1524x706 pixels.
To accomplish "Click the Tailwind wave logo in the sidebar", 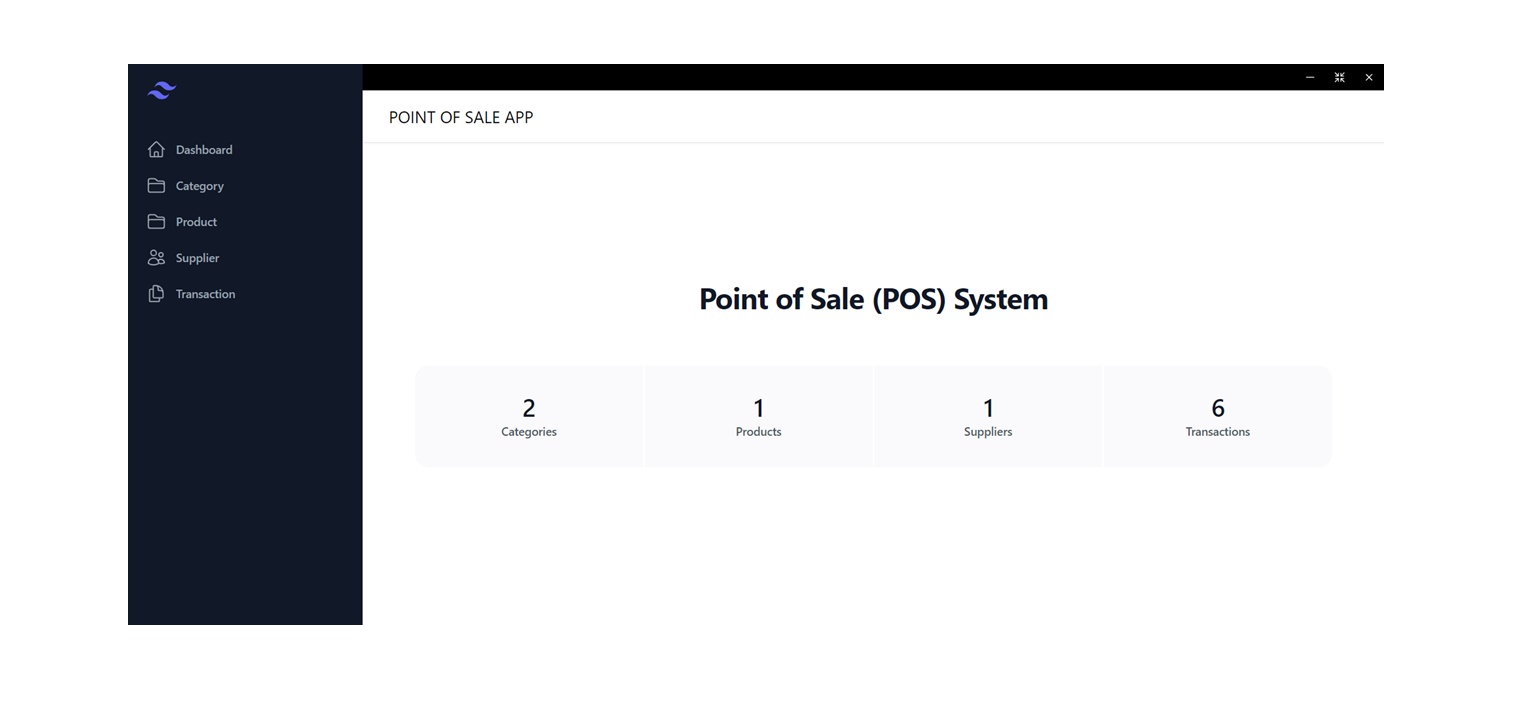I will coord(162,91).
